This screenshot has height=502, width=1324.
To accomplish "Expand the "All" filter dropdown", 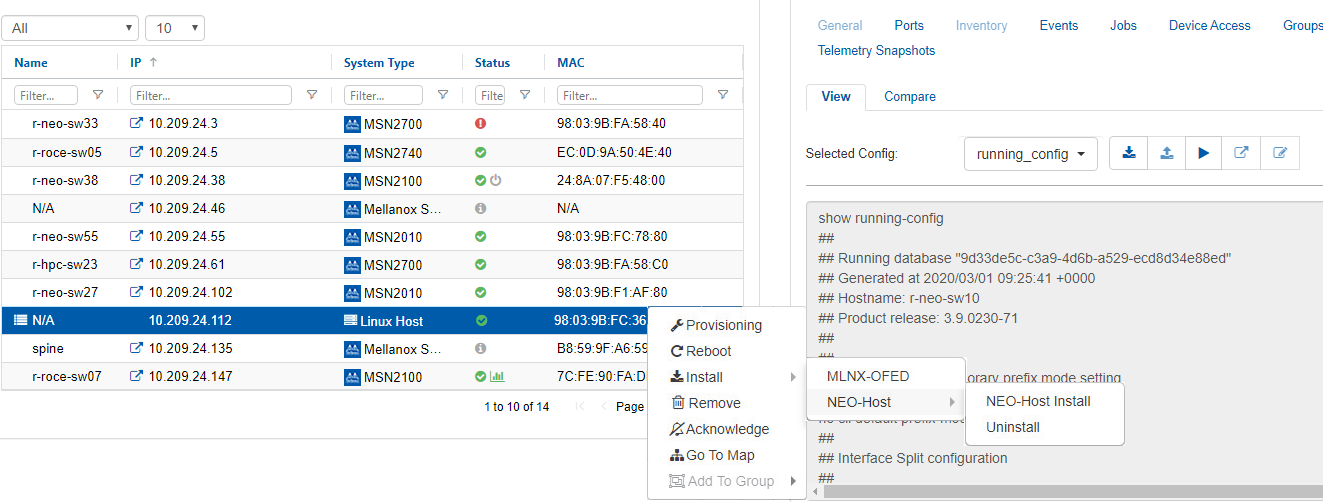I will click(x=70, y=28).
